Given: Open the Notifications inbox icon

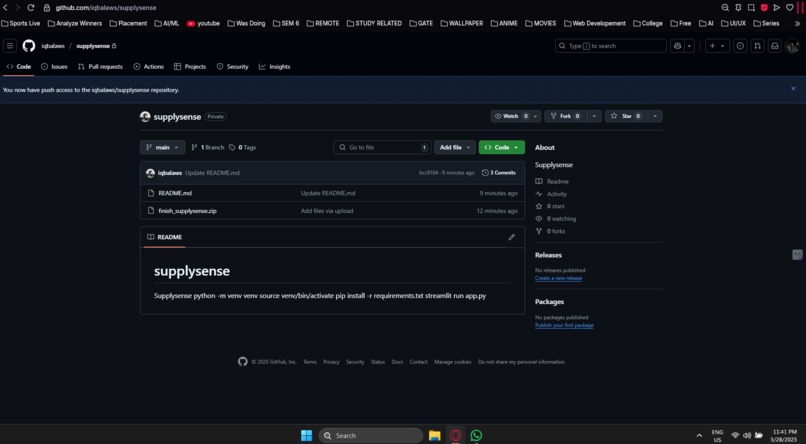Looking at the screenshot, I should point(774,46).
